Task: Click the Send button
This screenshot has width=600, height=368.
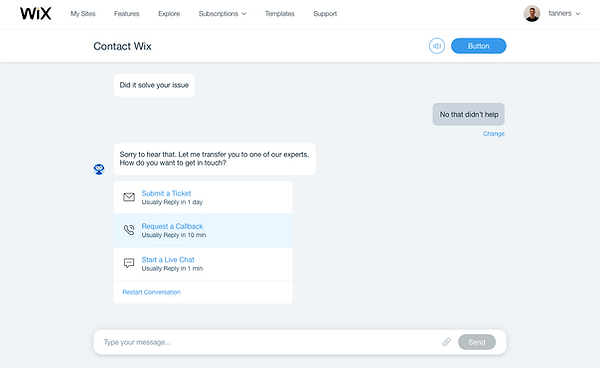Action: [477, 342]
